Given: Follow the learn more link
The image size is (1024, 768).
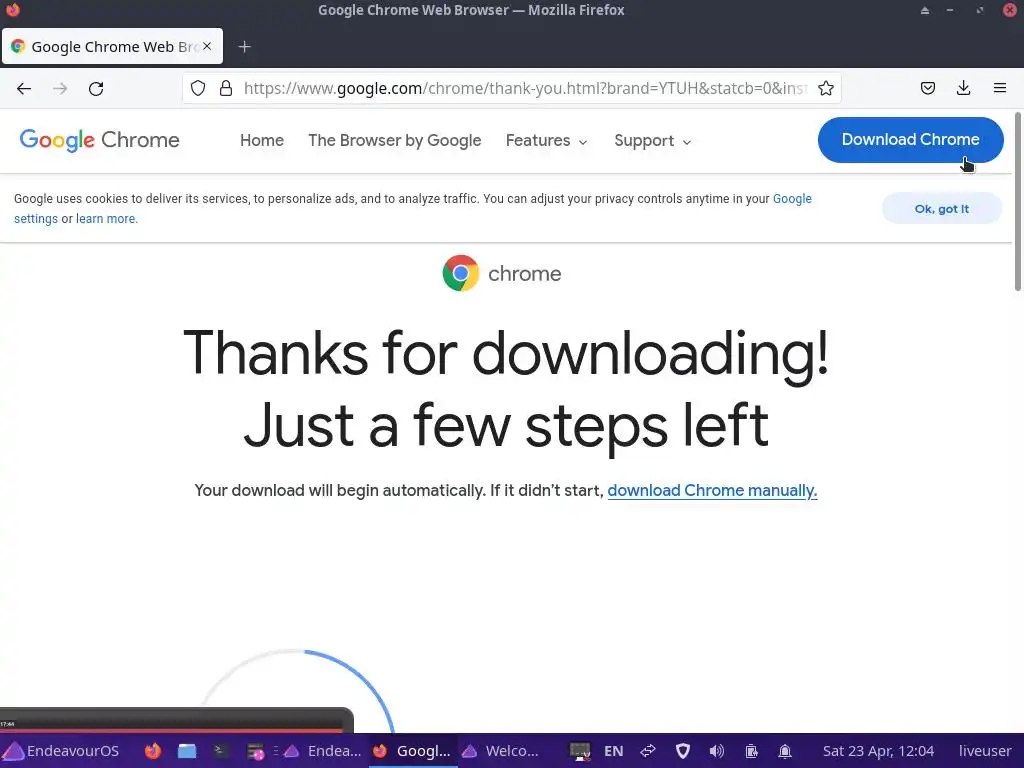Looking at the screenshot, I should pos(107,219).
